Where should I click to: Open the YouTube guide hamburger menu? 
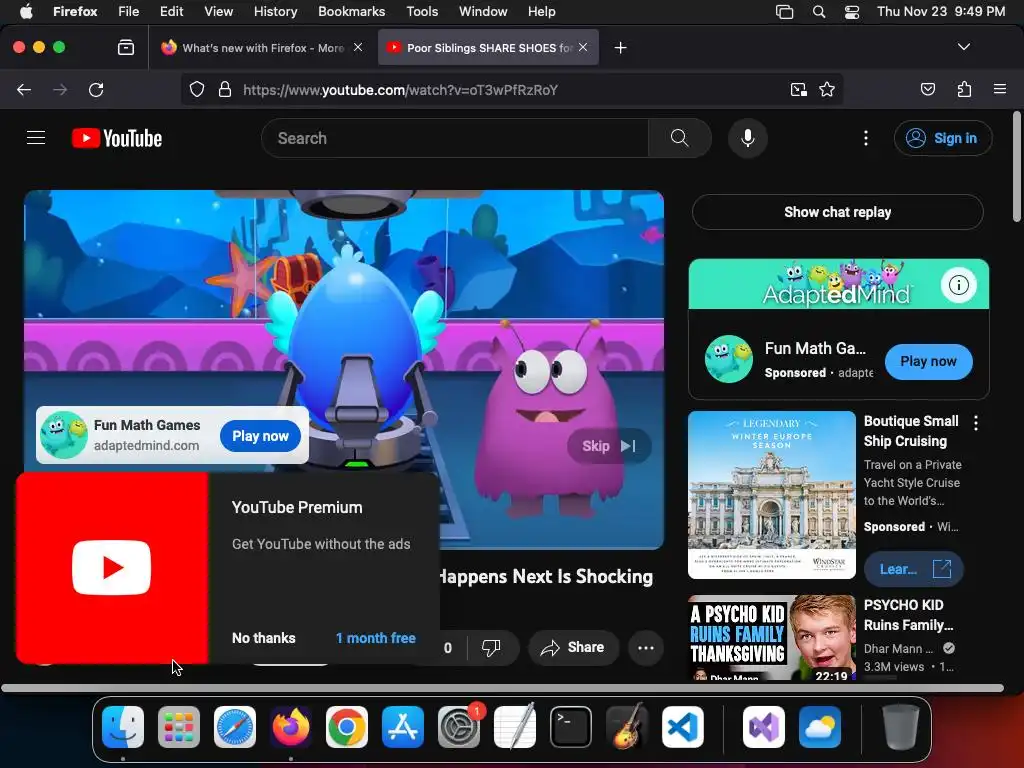click(36, 138)
